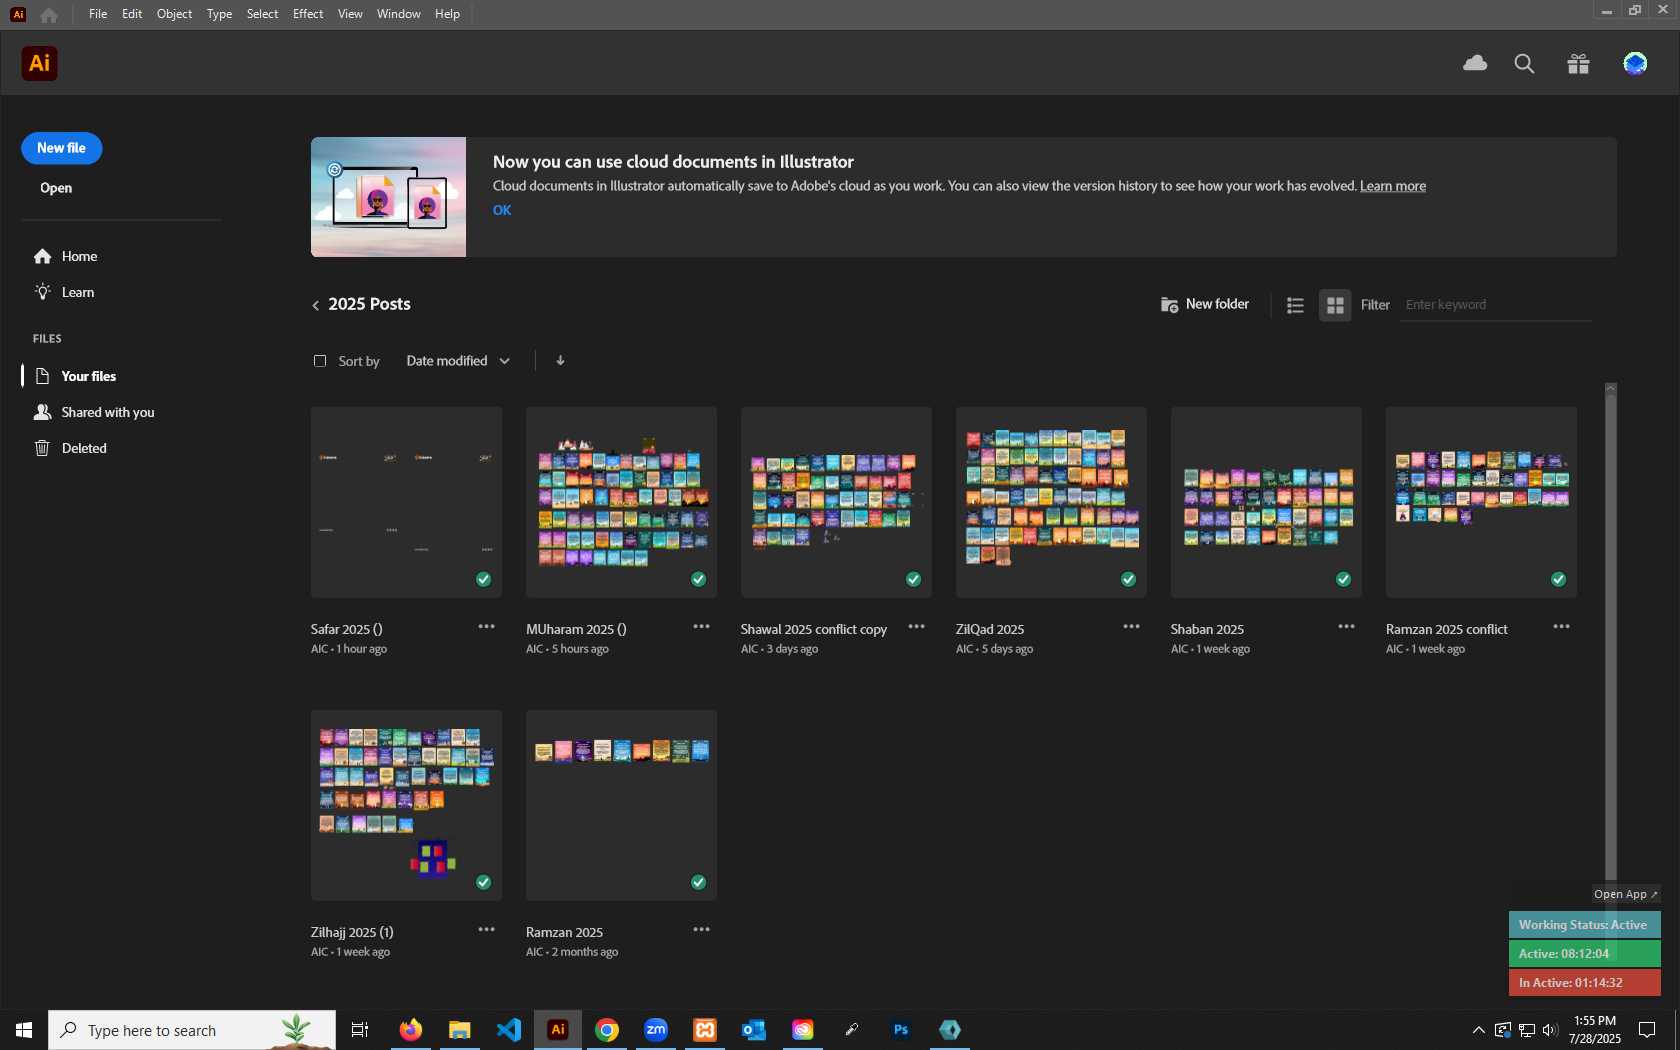1680x1050 pixels.
Task: Click the Open App overlay button
Action: coord(1626,894)
